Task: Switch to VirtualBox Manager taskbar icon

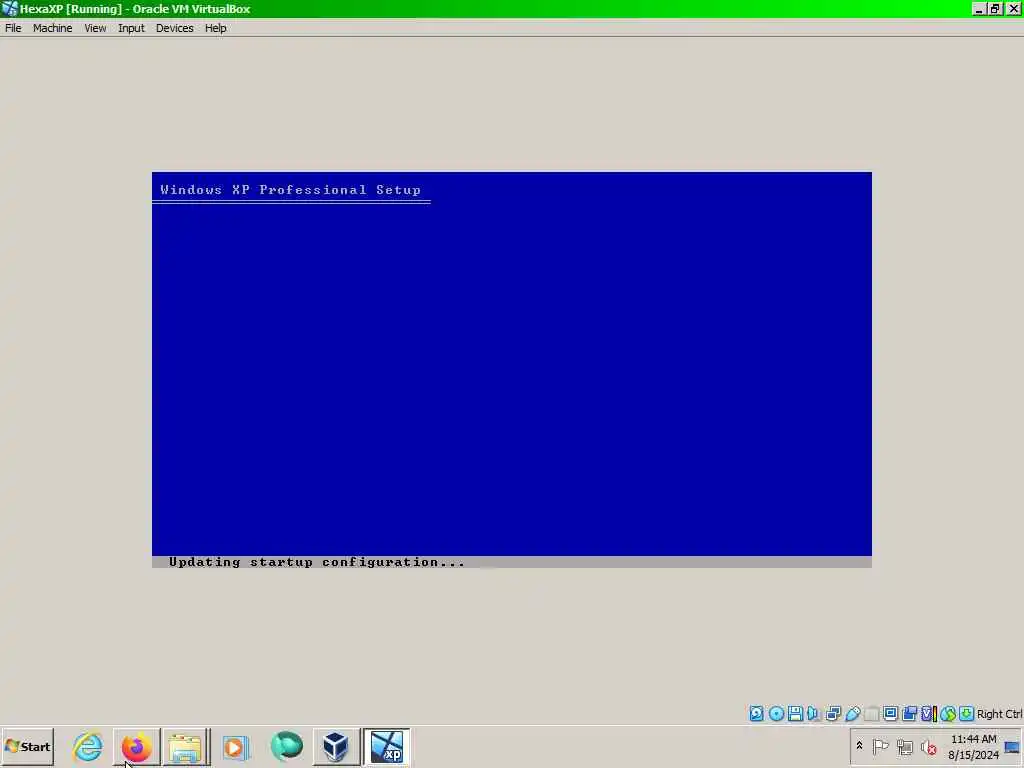Action: pyautogui.click(x=335, y=746)
